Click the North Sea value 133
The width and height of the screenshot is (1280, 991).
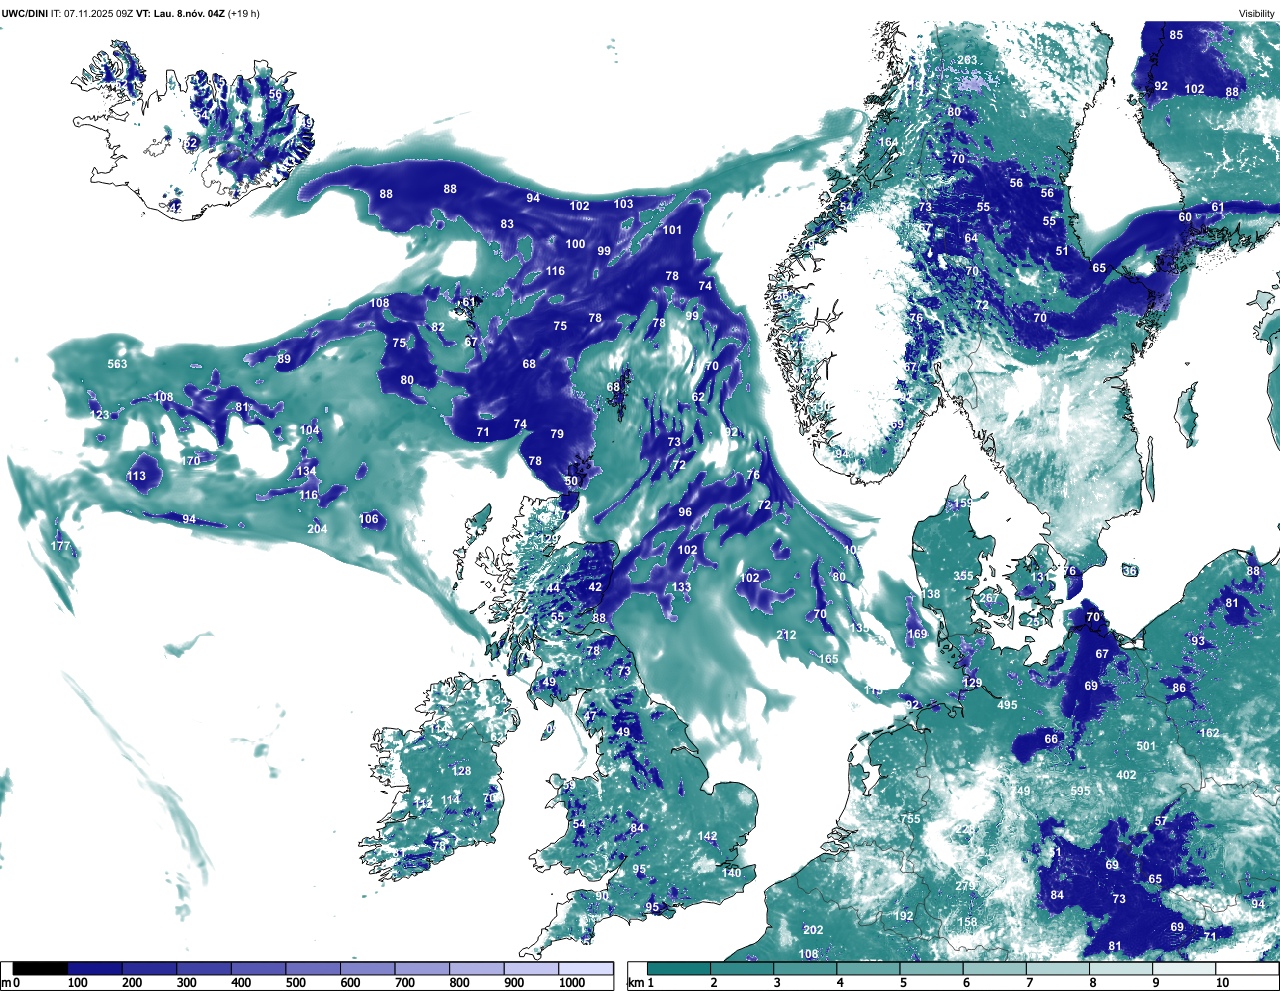tap(681, 587)
